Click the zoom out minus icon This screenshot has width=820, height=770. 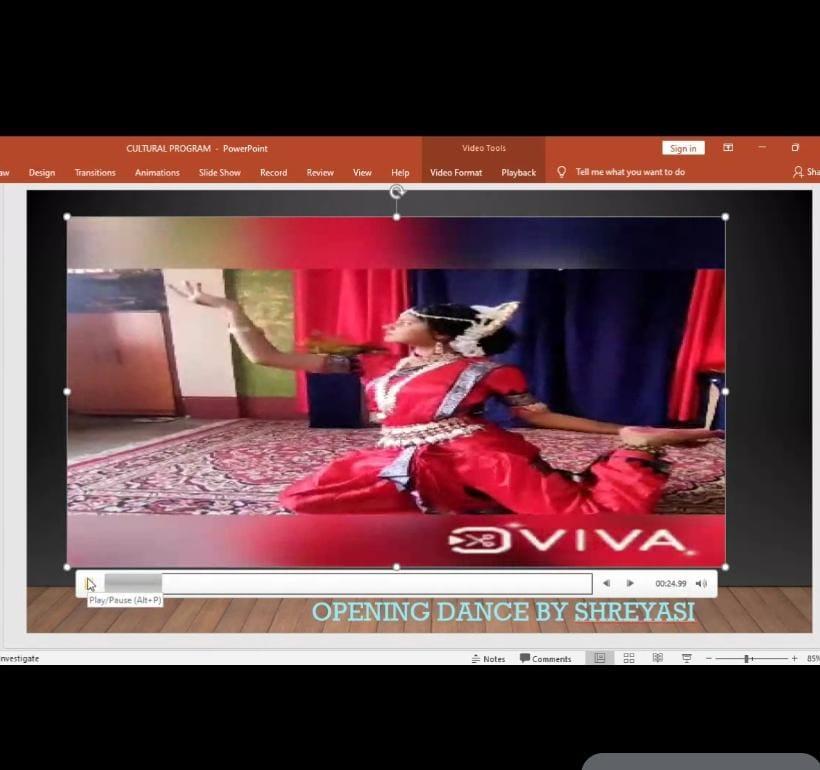coord(709,659)
